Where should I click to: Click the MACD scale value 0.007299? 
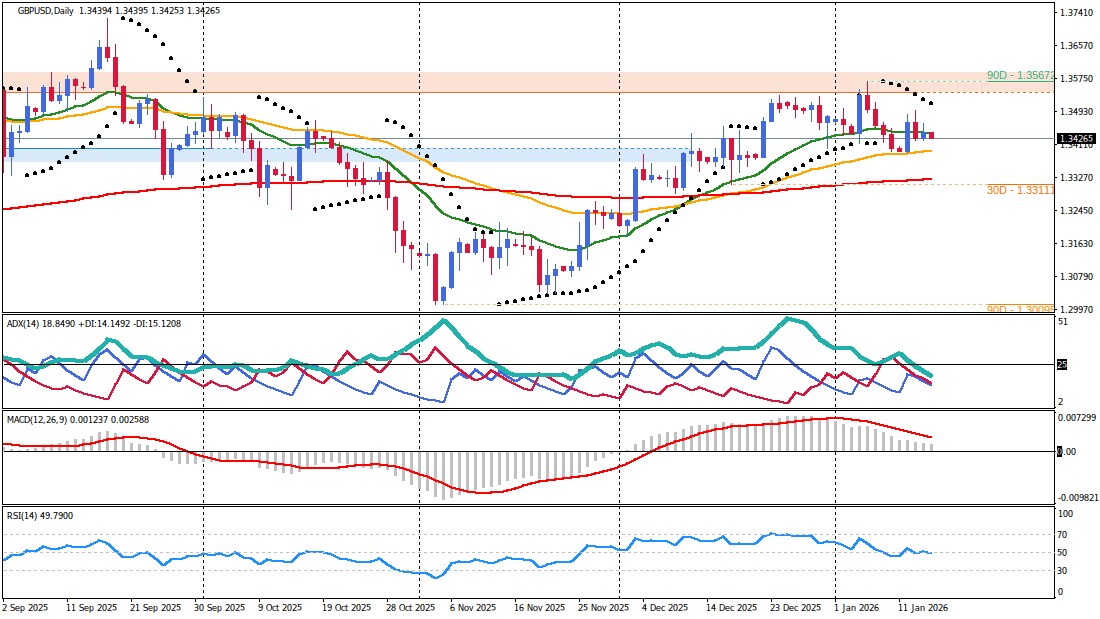pos(1076,418)
